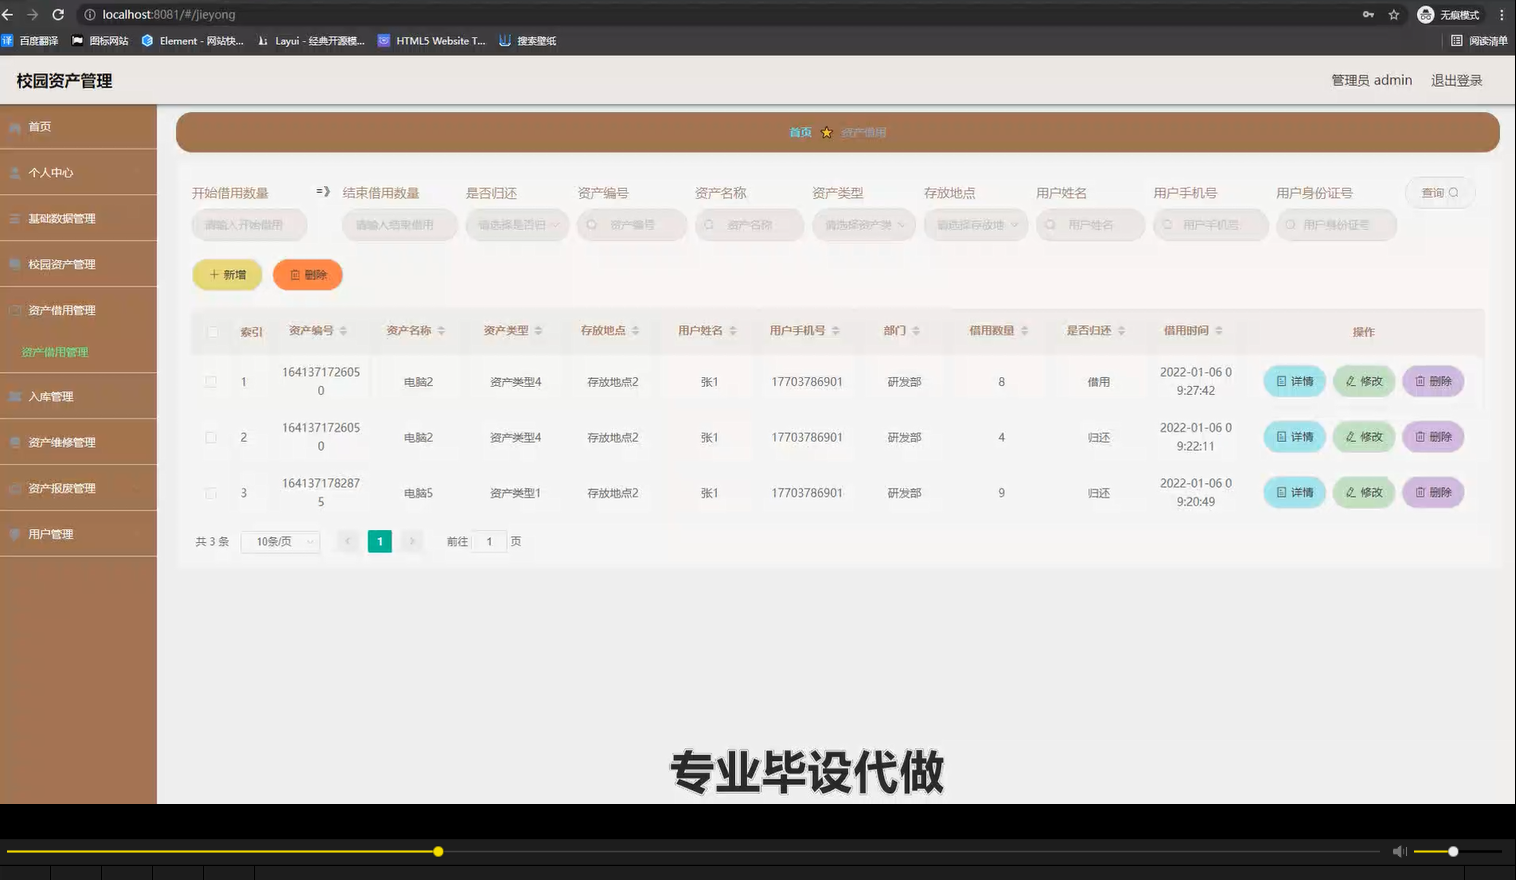Select the 首页 home icon in sidebar
The height and width of the screenshot is (880, 1516).
point(17,126)
